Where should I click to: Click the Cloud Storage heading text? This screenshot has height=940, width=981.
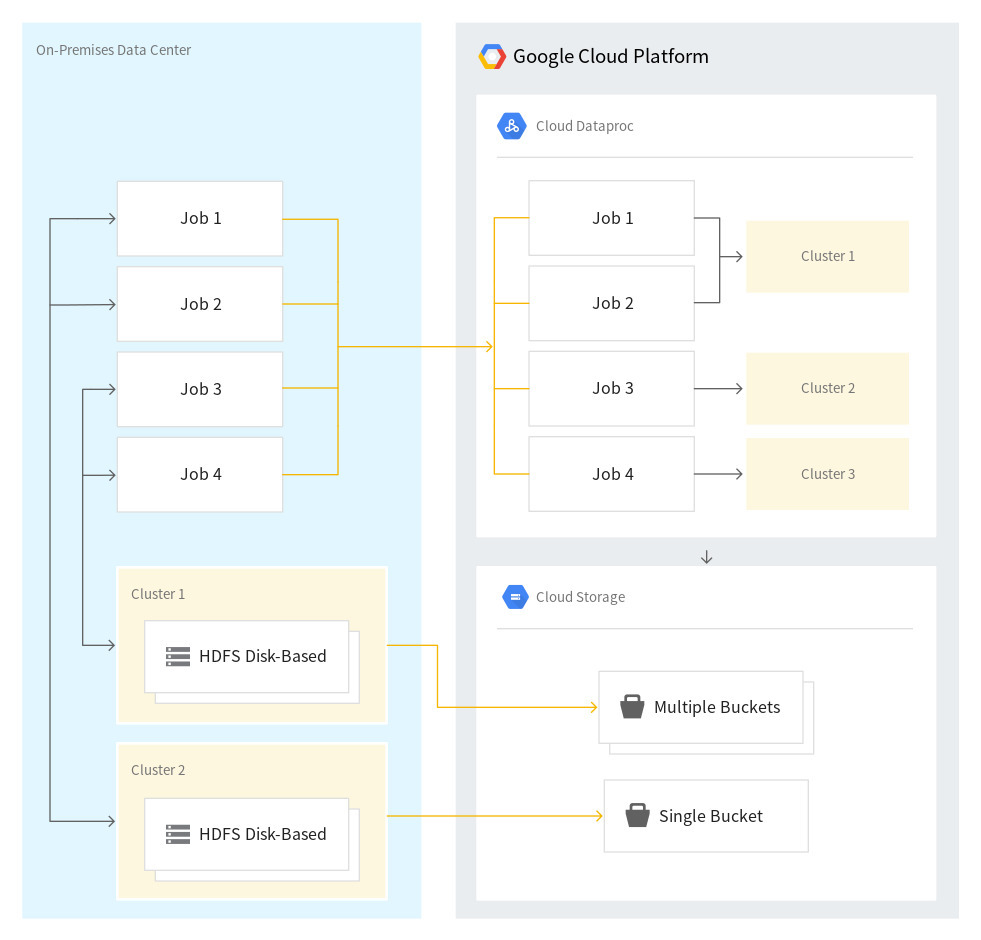point(580,597)
